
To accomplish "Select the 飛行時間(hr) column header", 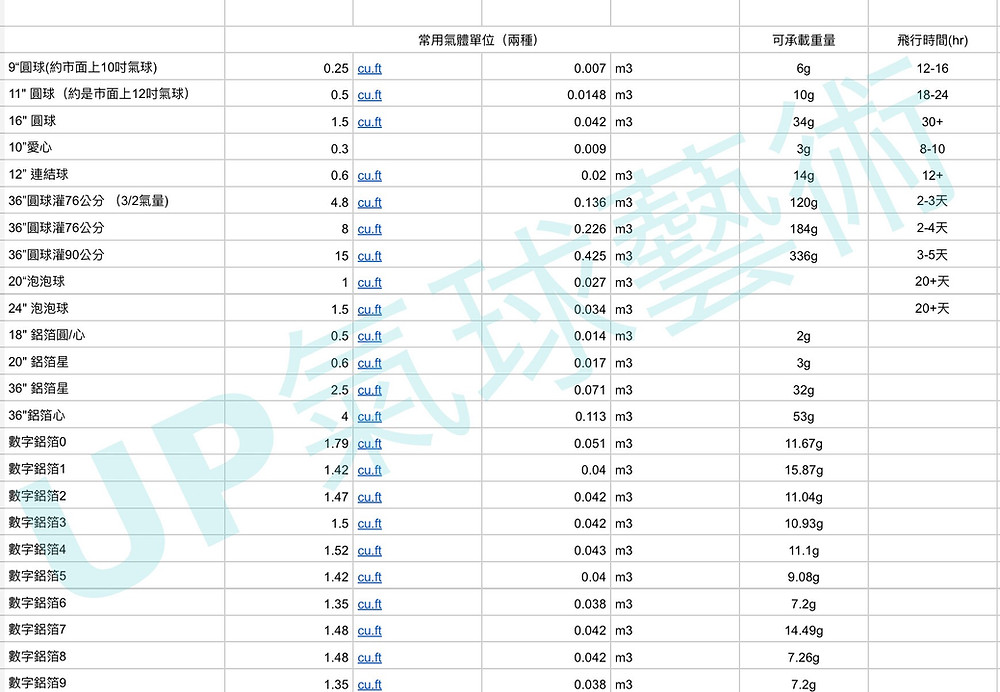I will (x=934, y=40).
